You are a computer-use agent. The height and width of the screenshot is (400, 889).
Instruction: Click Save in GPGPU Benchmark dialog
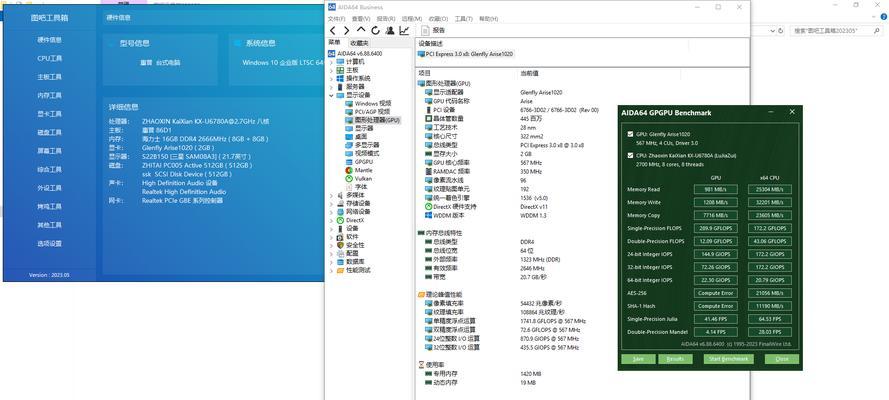click(x=638, y=359)
